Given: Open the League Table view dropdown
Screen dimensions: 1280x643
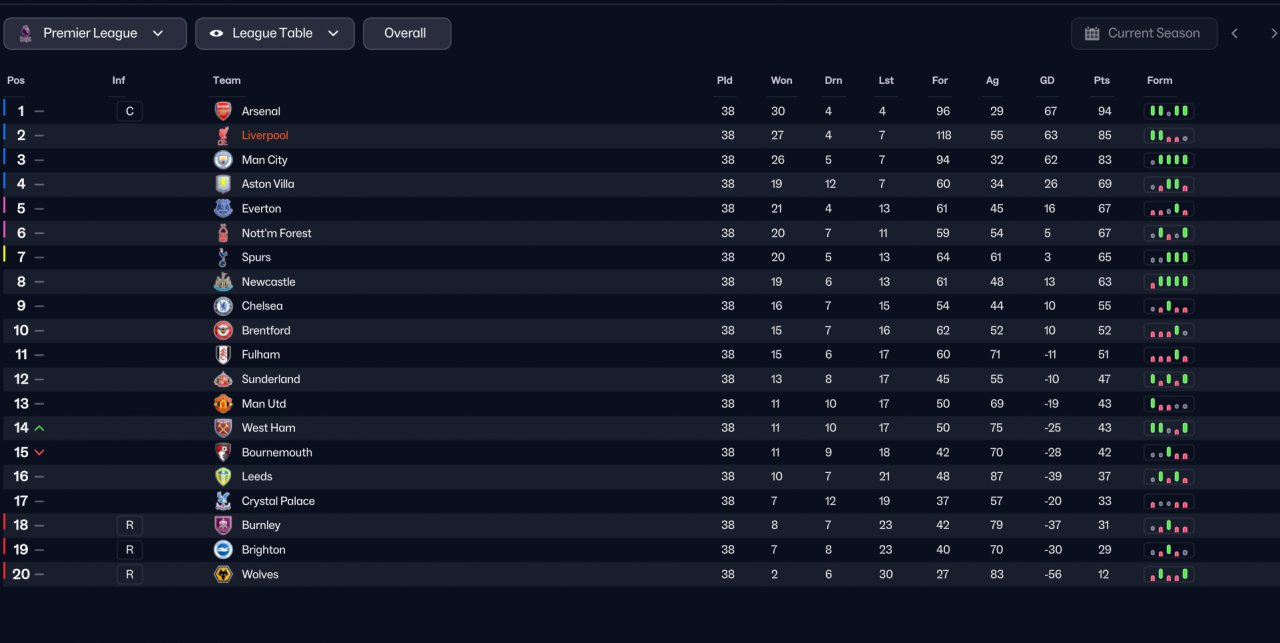Looking at the screenshot, I should (275, 33).
